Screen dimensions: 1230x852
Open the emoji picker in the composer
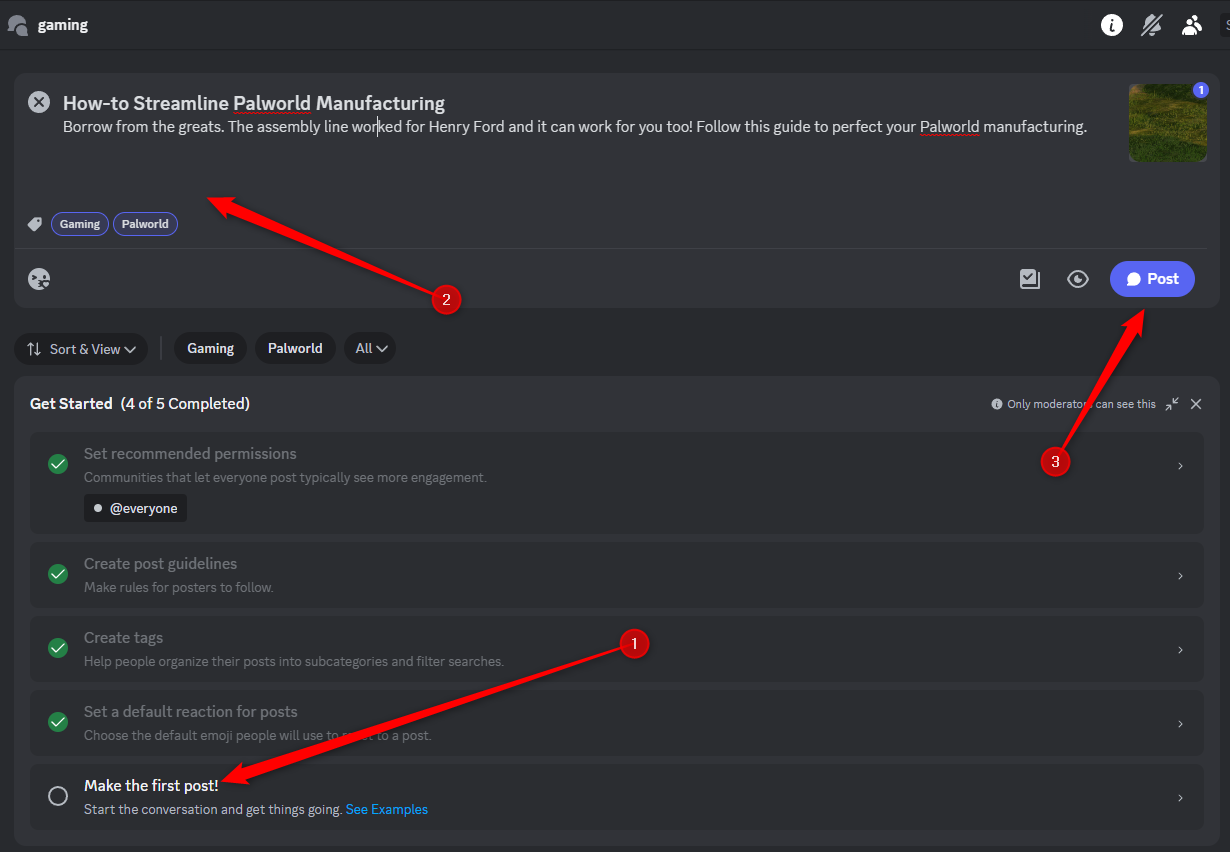click(x=39, y=279)
